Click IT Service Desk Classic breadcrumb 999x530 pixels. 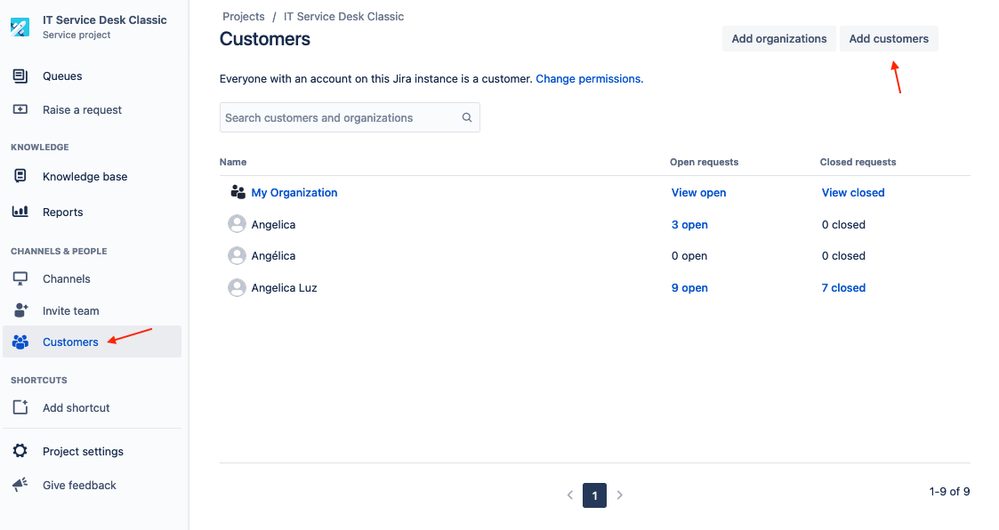pyautogui.click(x=343, y=17)
